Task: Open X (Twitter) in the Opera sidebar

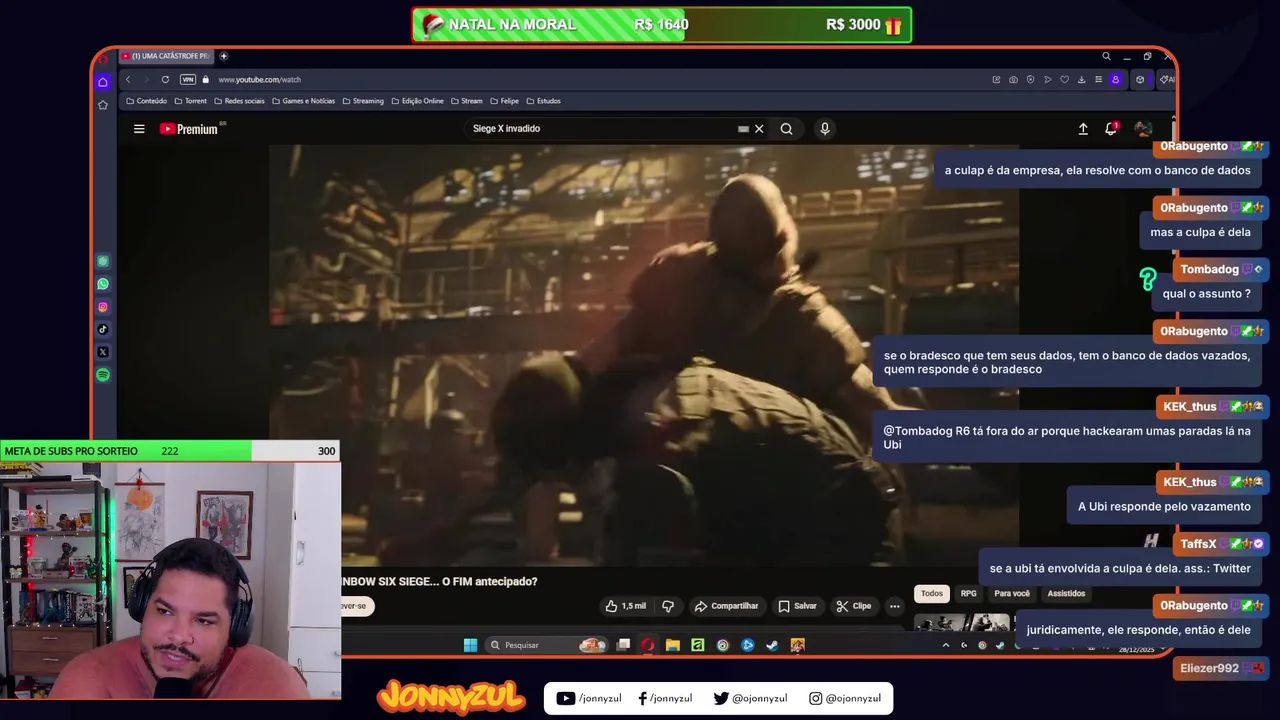Action: 103,352
